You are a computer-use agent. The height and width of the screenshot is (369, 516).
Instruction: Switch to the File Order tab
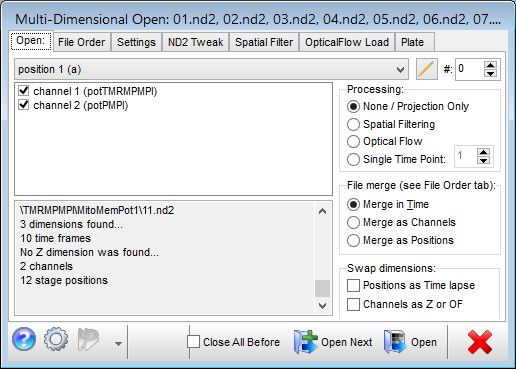(82, 42)
